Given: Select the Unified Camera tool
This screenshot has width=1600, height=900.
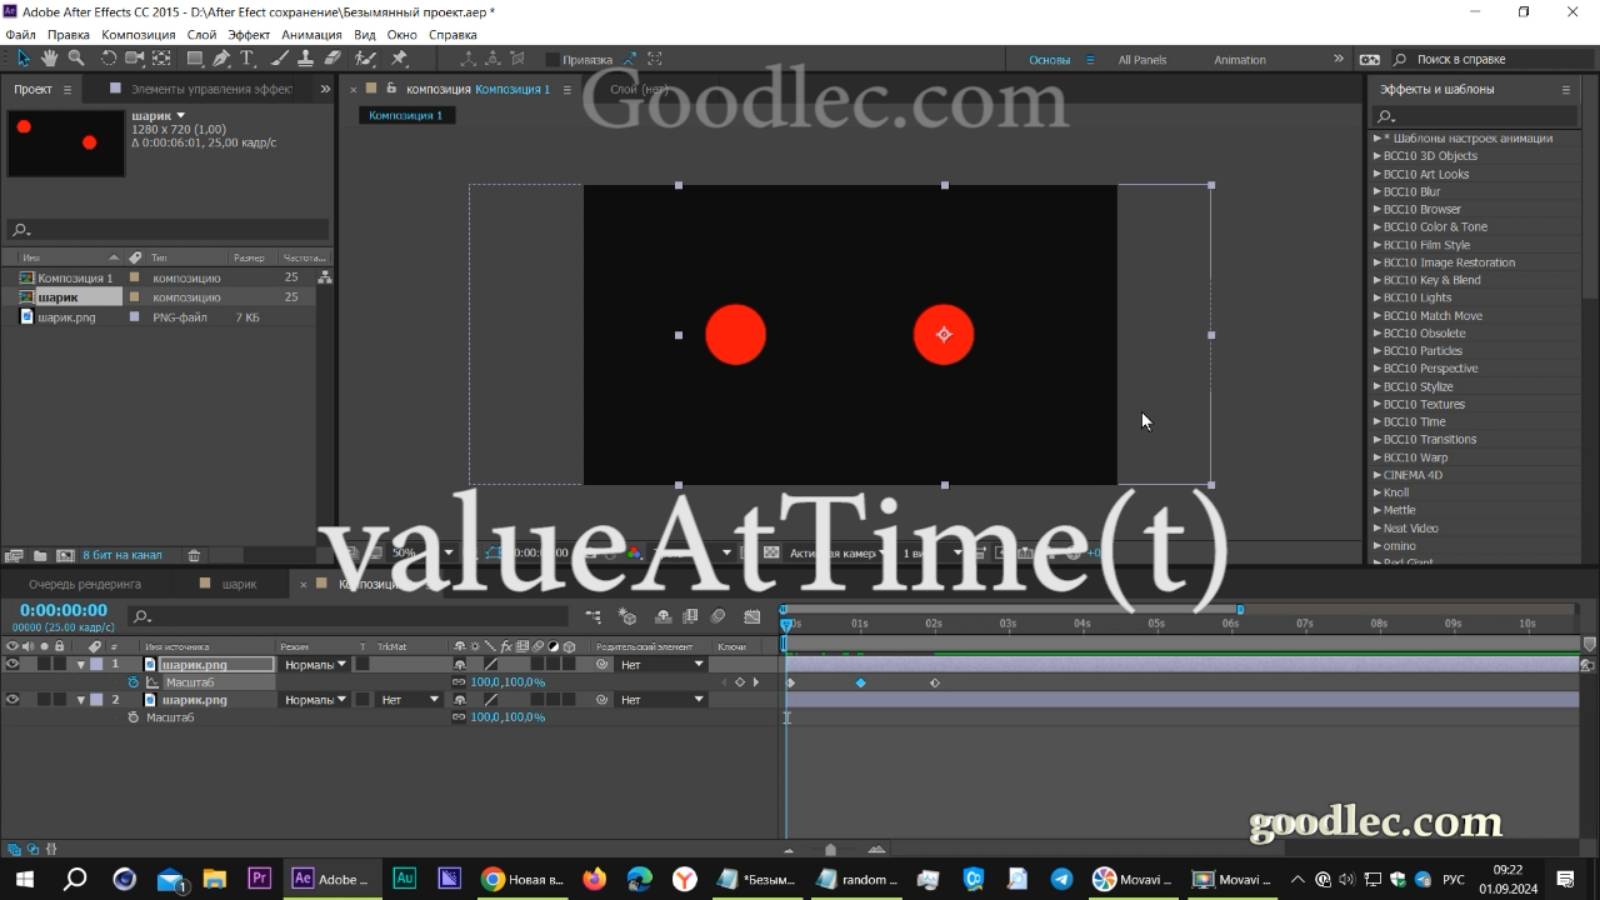Looking at the screenshot, I should (134, 59).
